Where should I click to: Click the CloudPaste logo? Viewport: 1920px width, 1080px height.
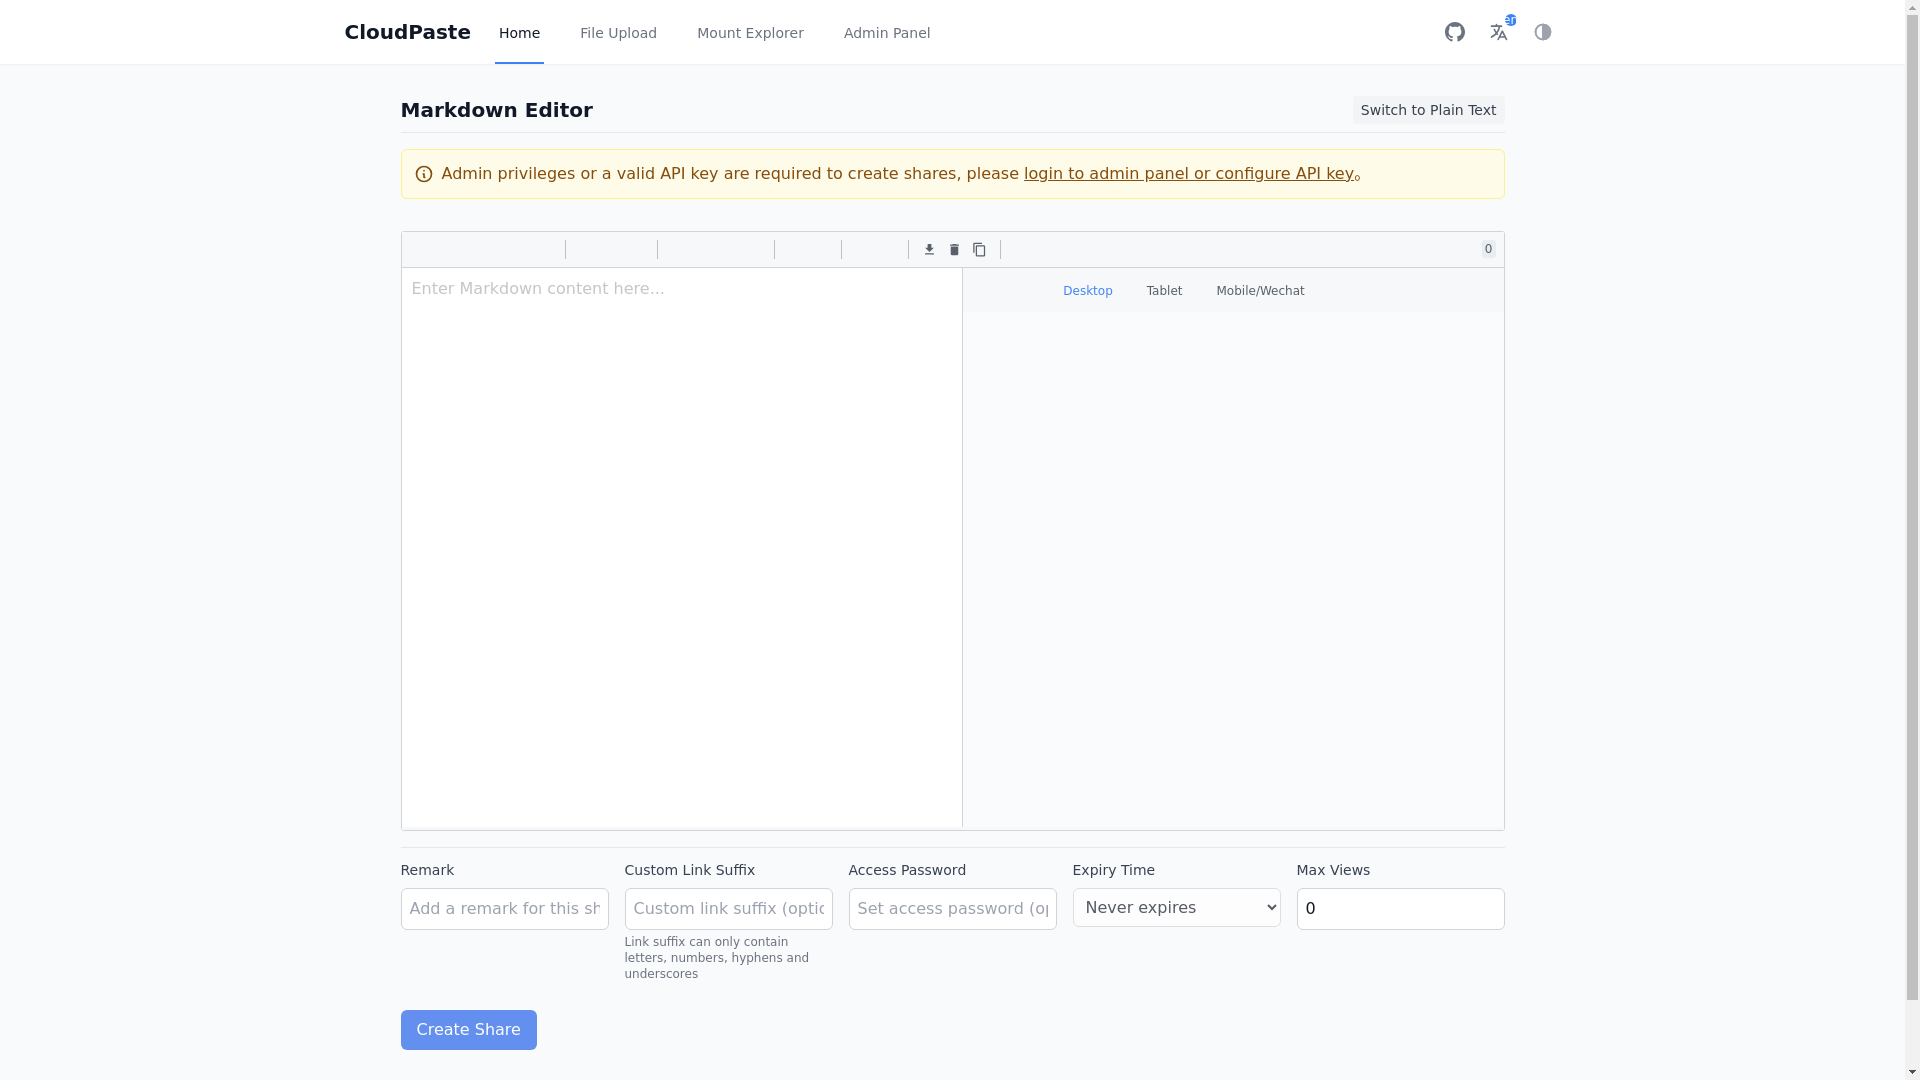tap(407, 32)
